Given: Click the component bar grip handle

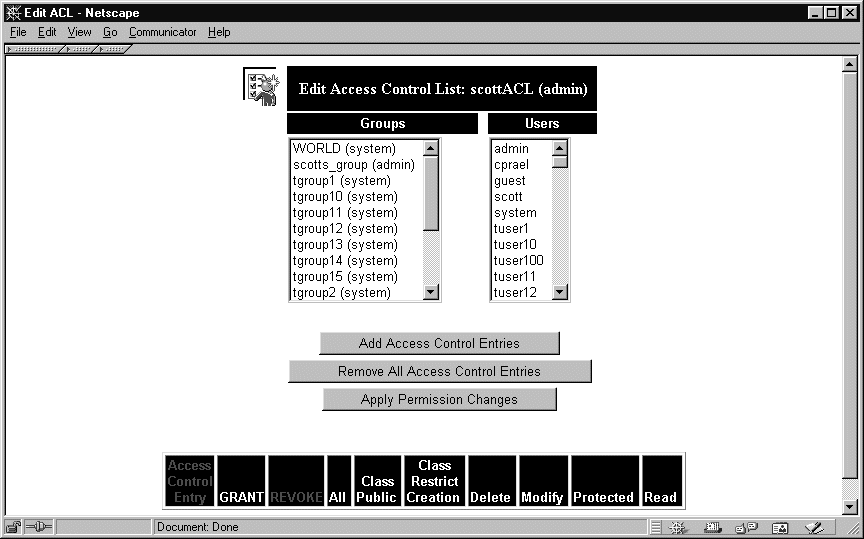Looking at the screenshot, I should (x=655, y=527).
